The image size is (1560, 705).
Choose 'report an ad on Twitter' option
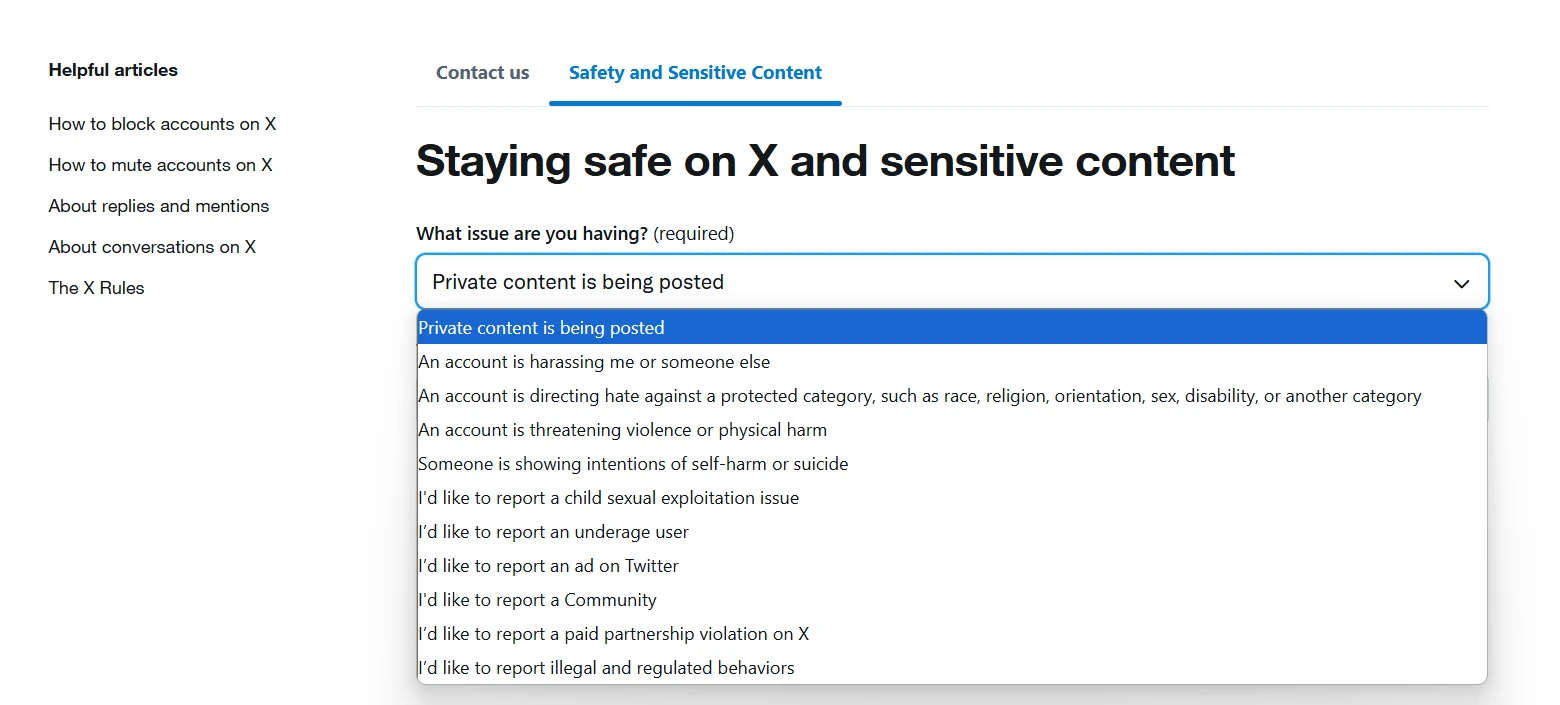(548, 566)
